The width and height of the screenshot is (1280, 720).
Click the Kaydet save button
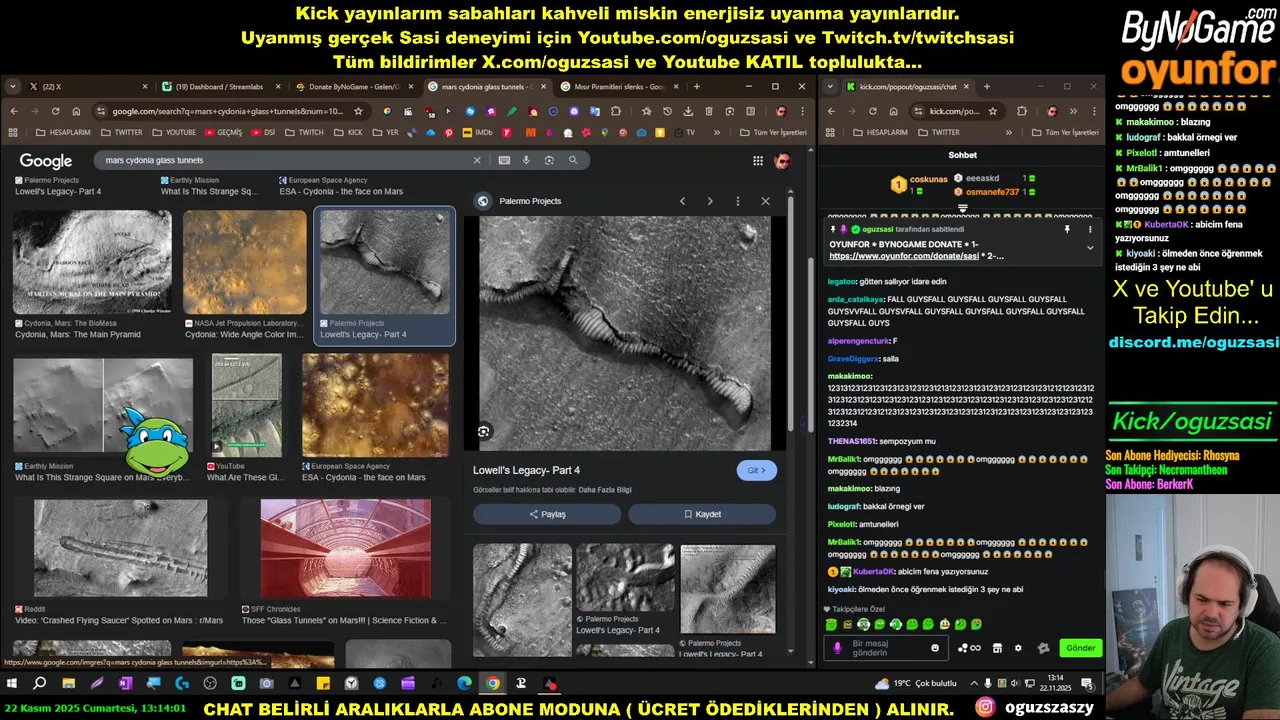pos(702,514)
